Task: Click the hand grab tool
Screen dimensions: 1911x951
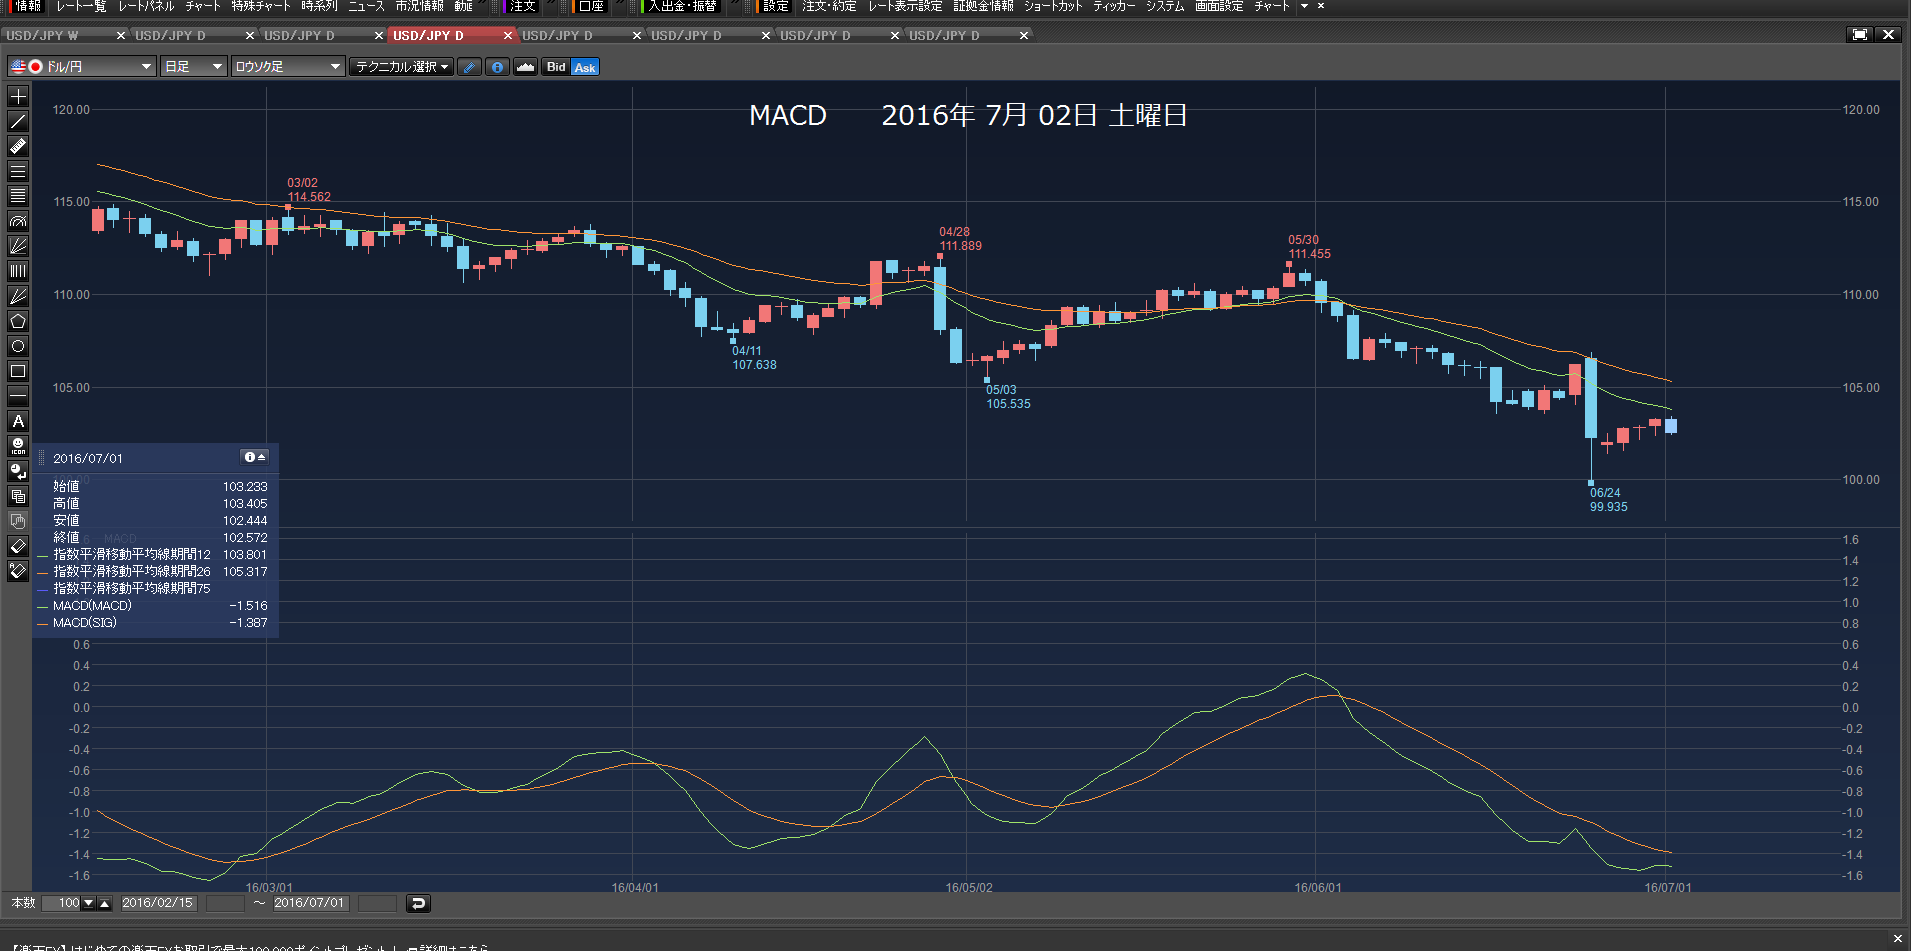Action: click(x=18, y=522)
